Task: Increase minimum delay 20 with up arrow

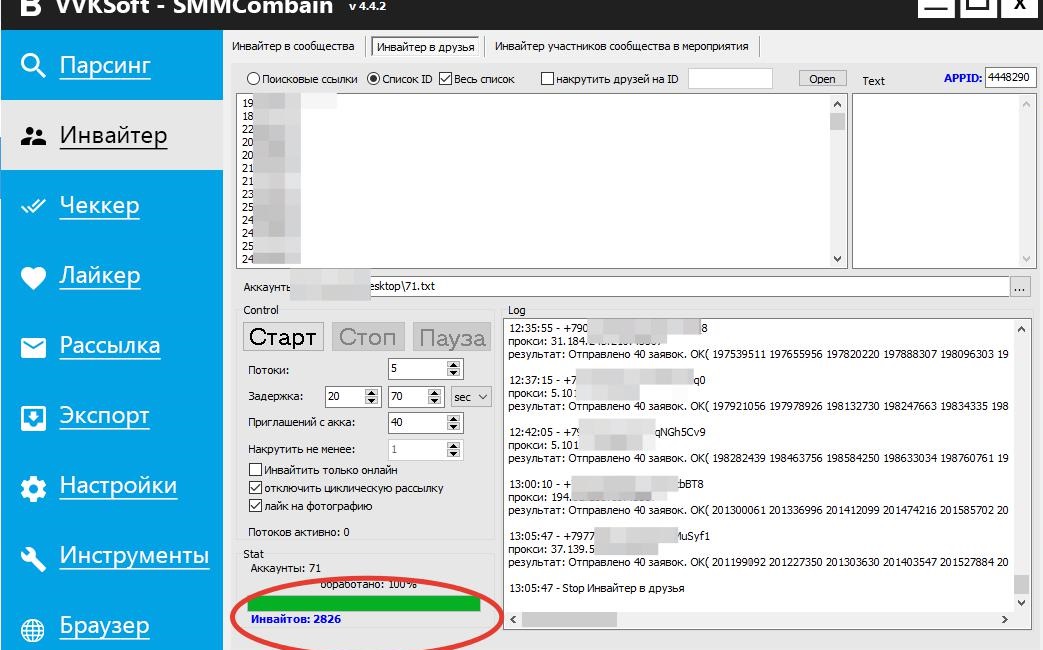Action: point(372,392)
